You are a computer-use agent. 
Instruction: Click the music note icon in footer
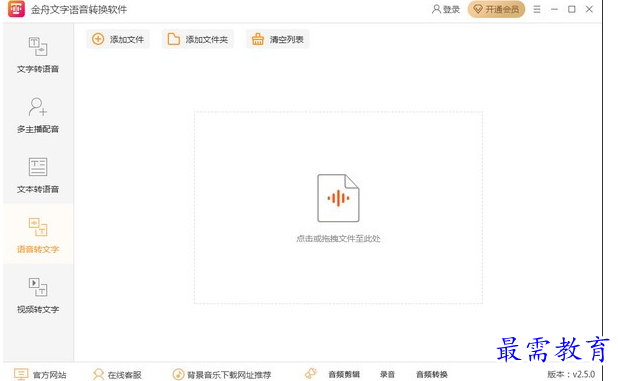(178, 374)
